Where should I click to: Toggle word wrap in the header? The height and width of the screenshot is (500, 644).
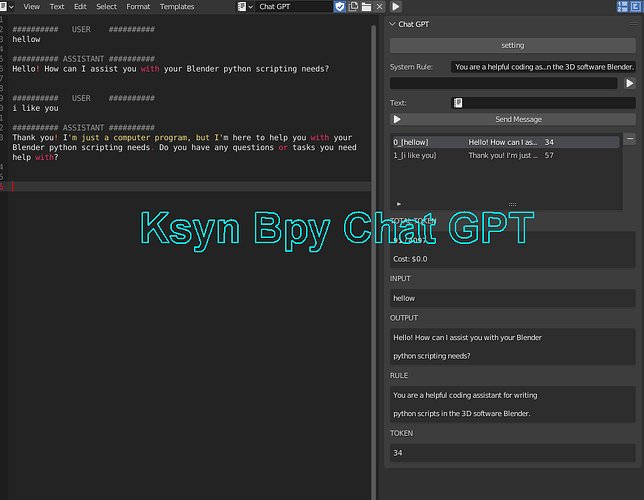635,7
